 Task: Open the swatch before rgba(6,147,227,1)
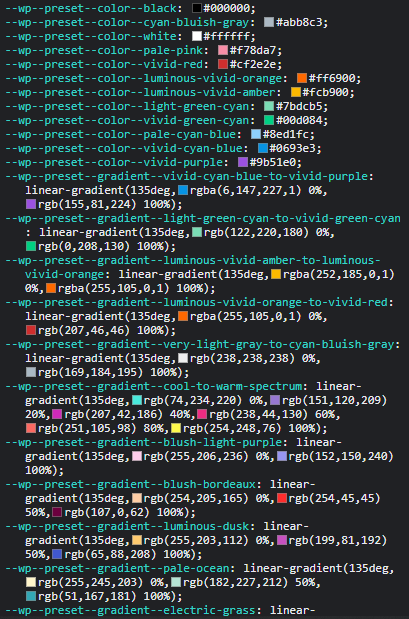point(183,191)
